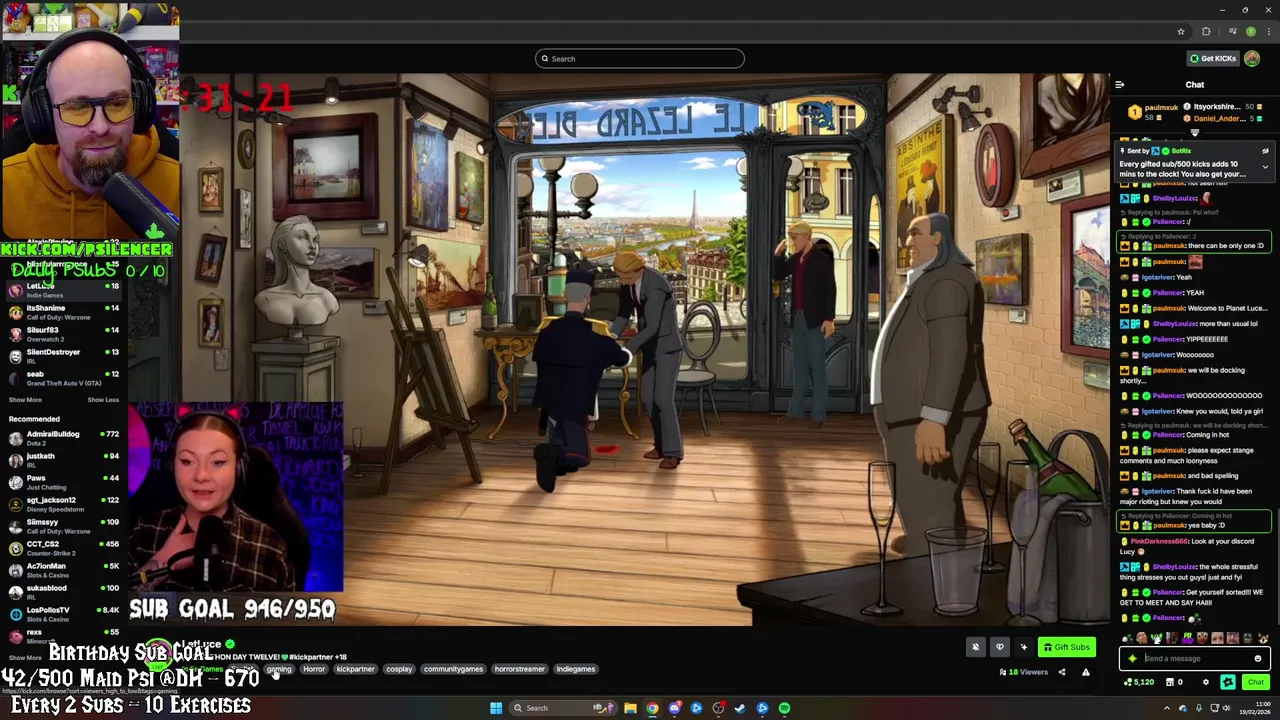Click the first emote in the chat emote row
Screen dimensions: 1280x720
point(1125,638)
